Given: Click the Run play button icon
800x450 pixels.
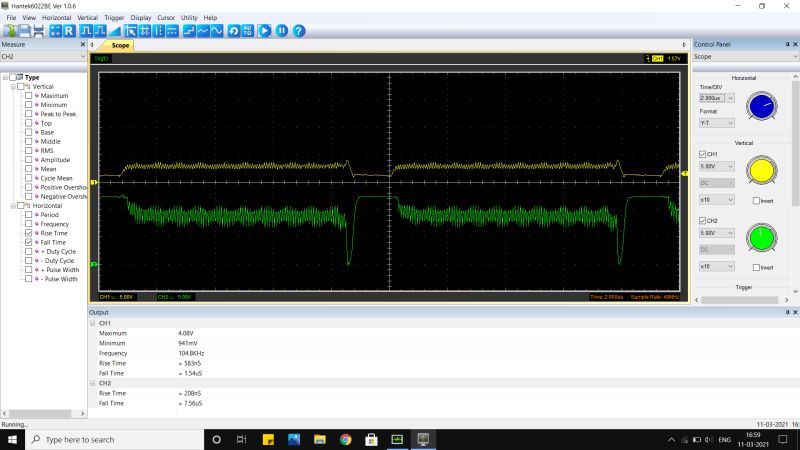Looking at the screenshot, I should 264,31.
